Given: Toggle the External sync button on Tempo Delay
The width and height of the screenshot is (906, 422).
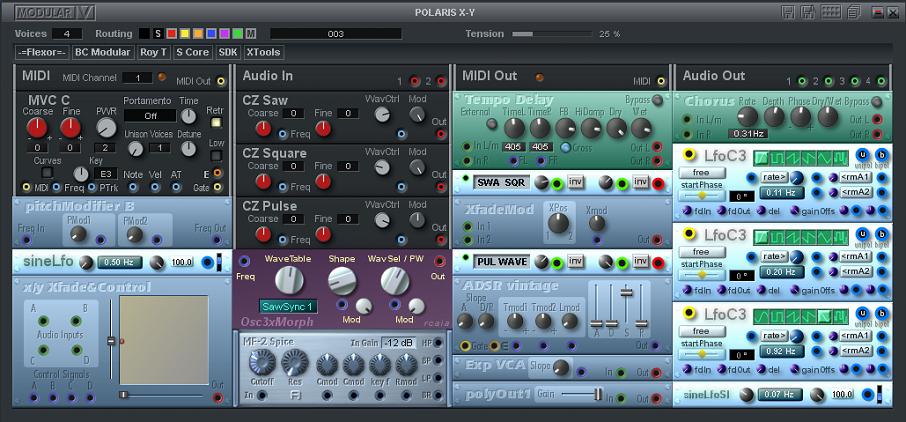Looking at the screenshot, I should 491,123.
